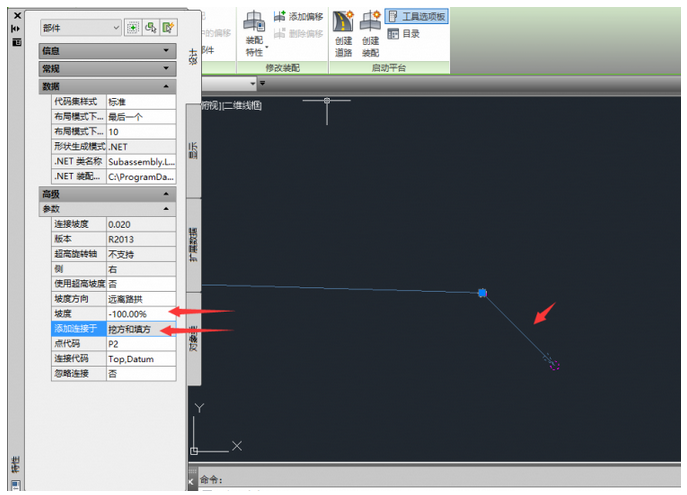
Task: Click the Quick Select icon
Action: click(x=168, y=28)
